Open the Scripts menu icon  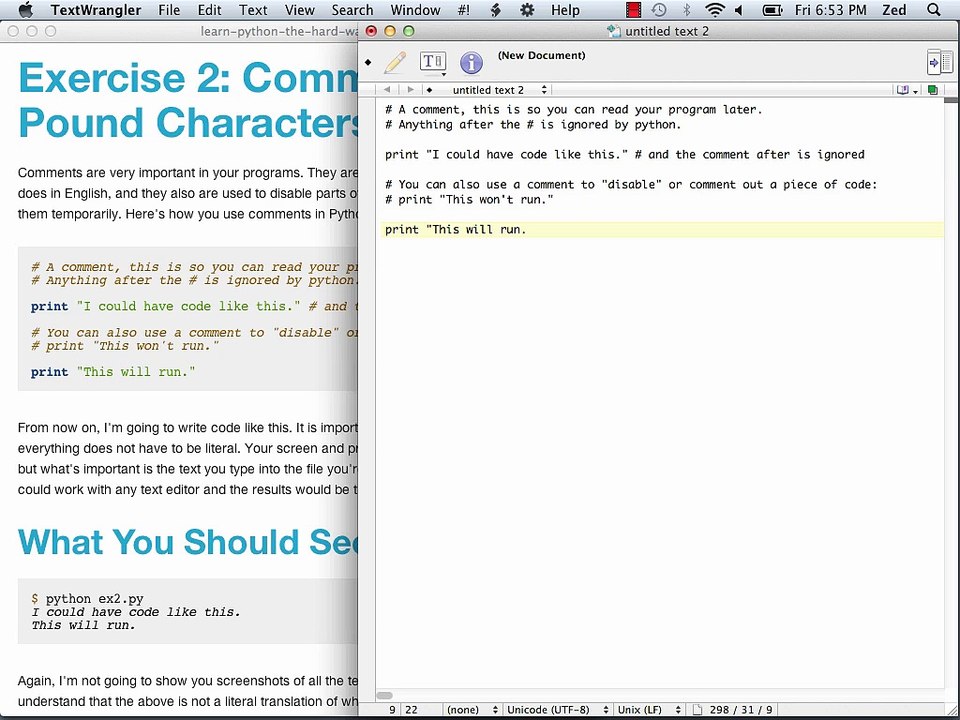496,10
